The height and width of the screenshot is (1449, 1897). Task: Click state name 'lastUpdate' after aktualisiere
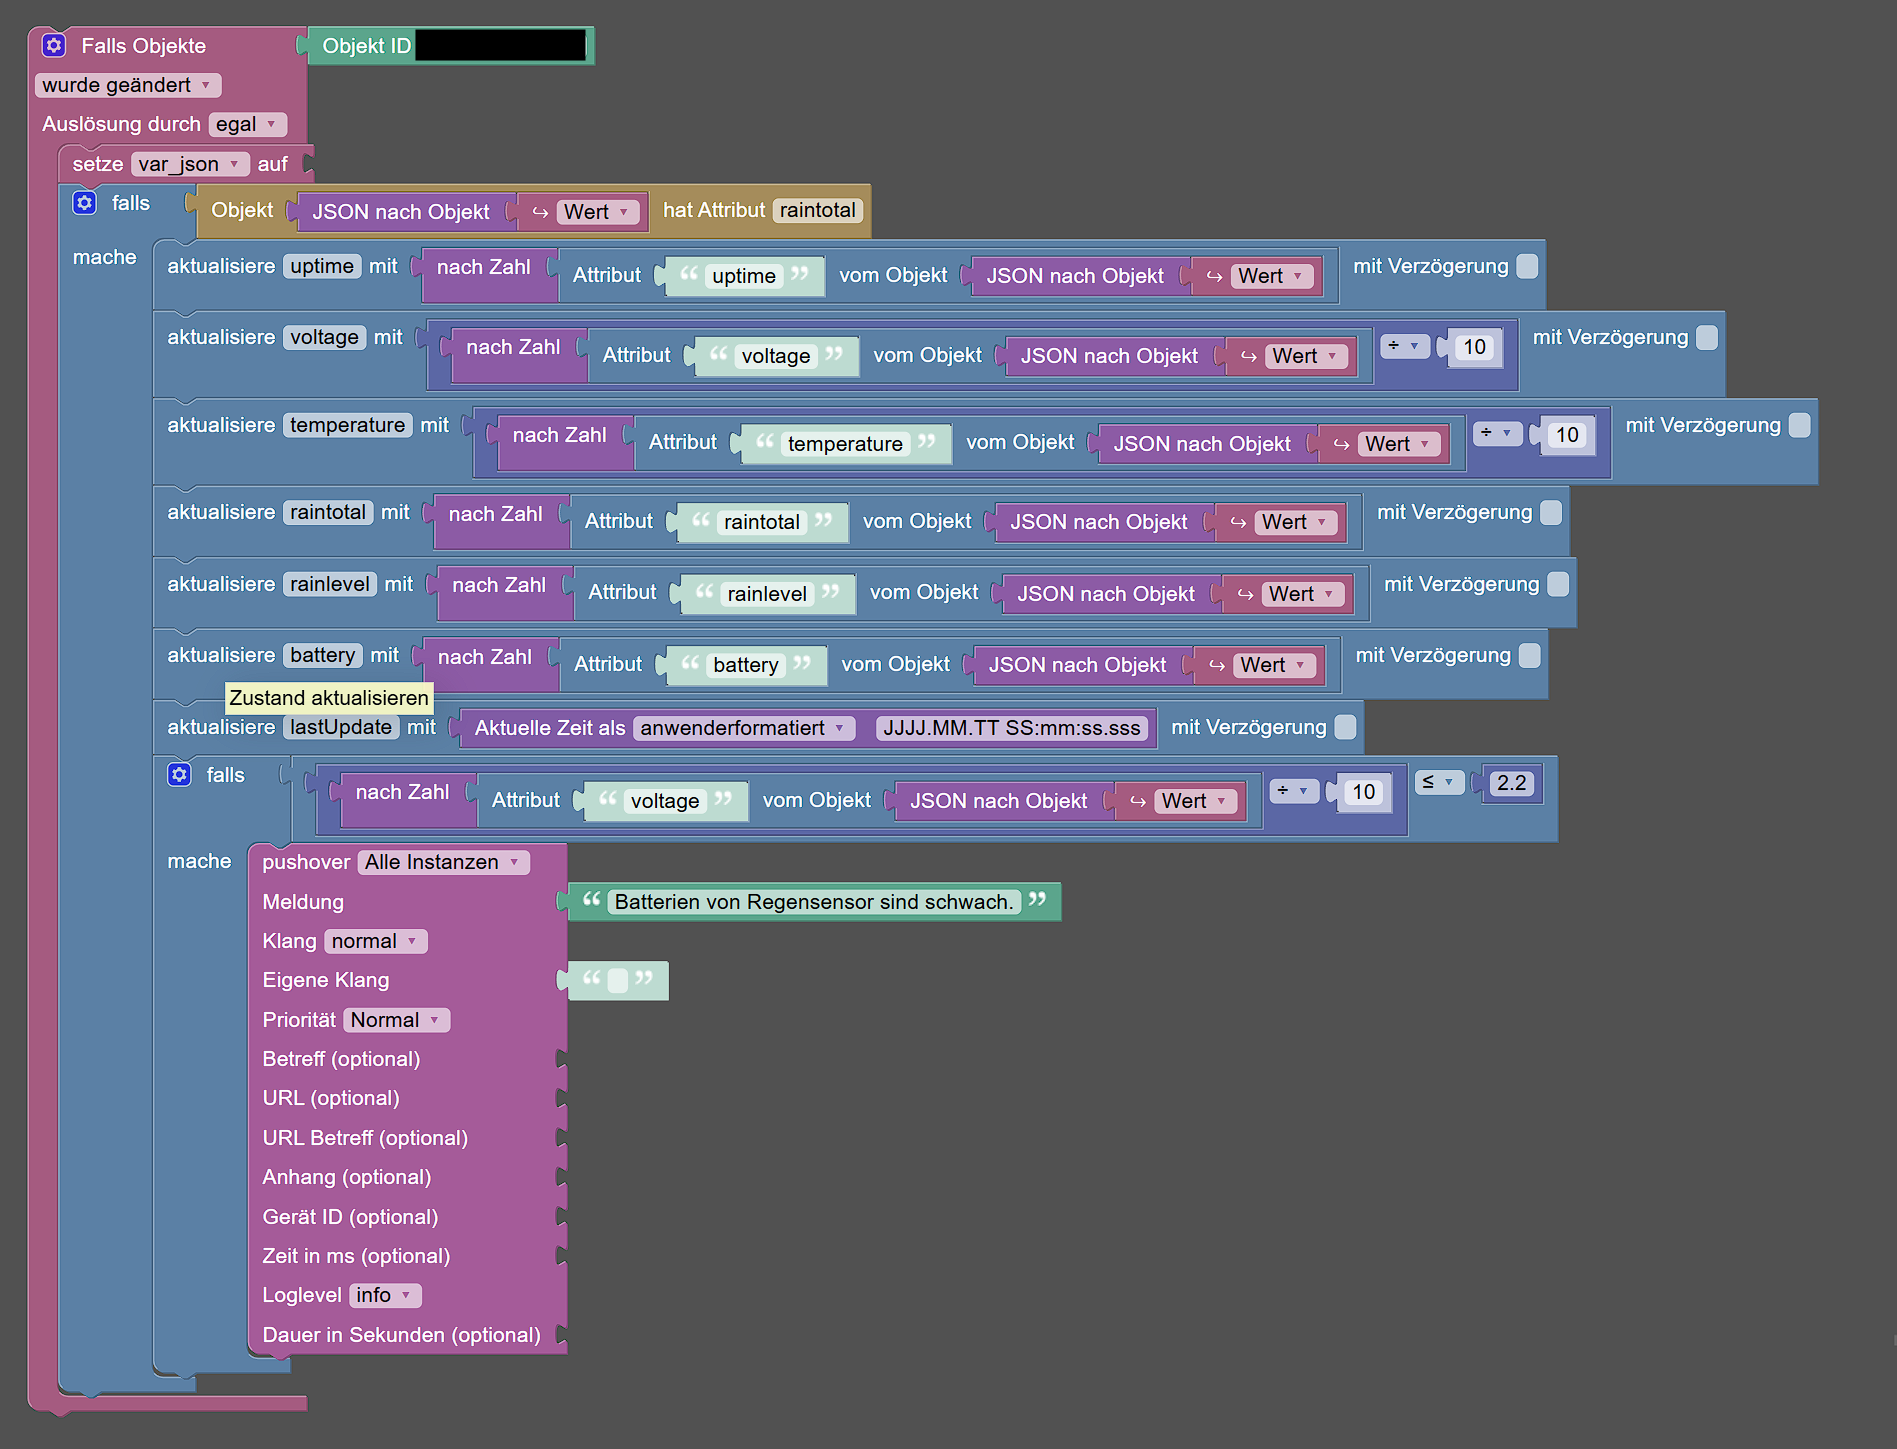click(x=341, y=727)
